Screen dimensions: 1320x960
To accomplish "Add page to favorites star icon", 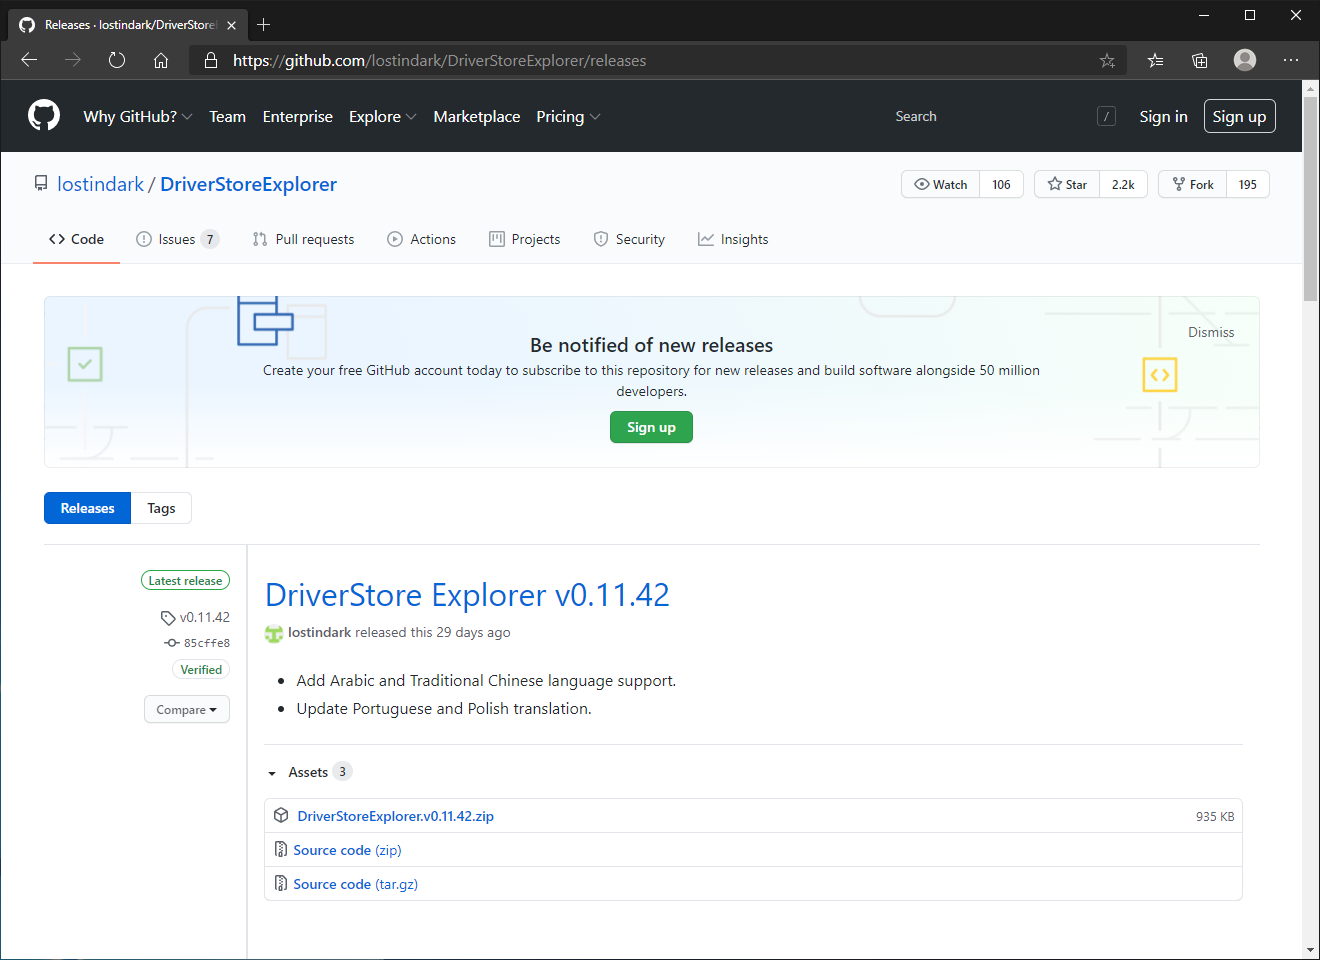I will click(x=1107, y=60).
